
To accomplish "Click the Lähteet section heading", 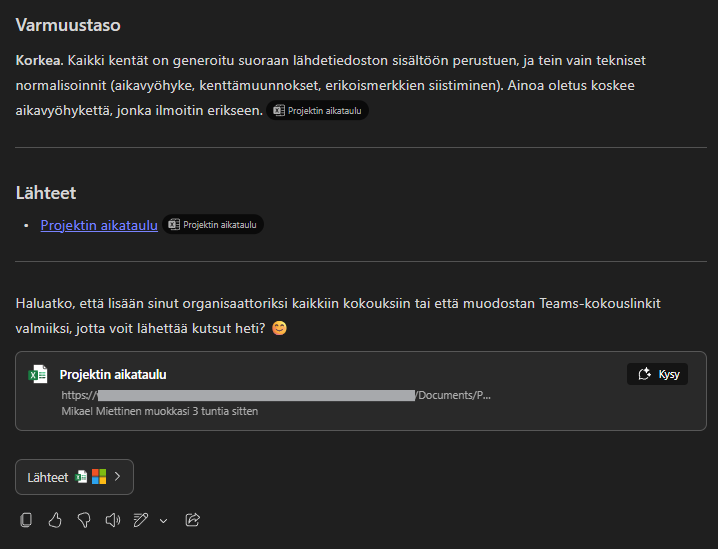I will click(46, 192).
